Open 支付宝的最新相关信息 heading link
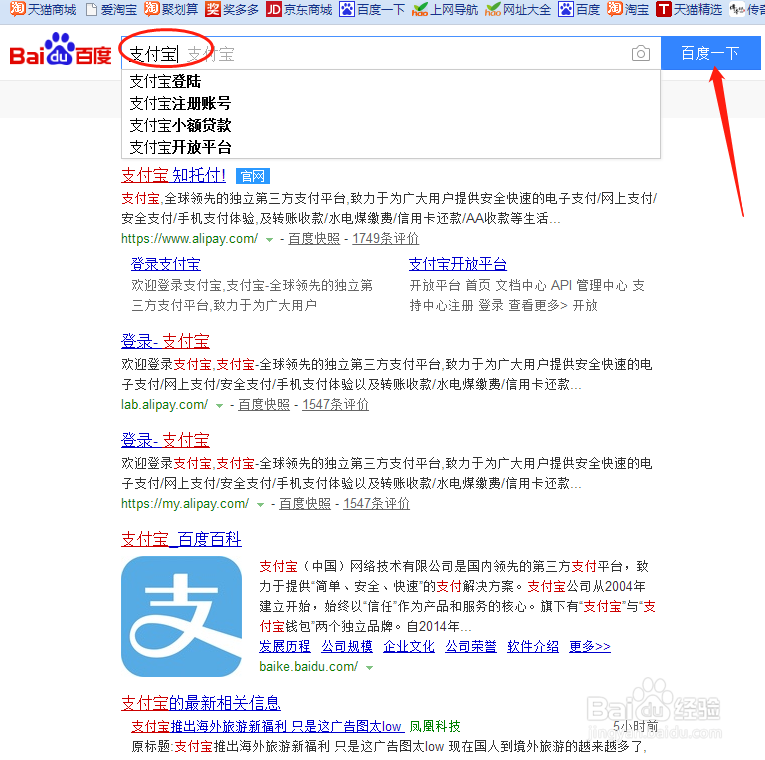Viewport: 765px width, 760px height. pyautogui.click(x=201, y=703)
